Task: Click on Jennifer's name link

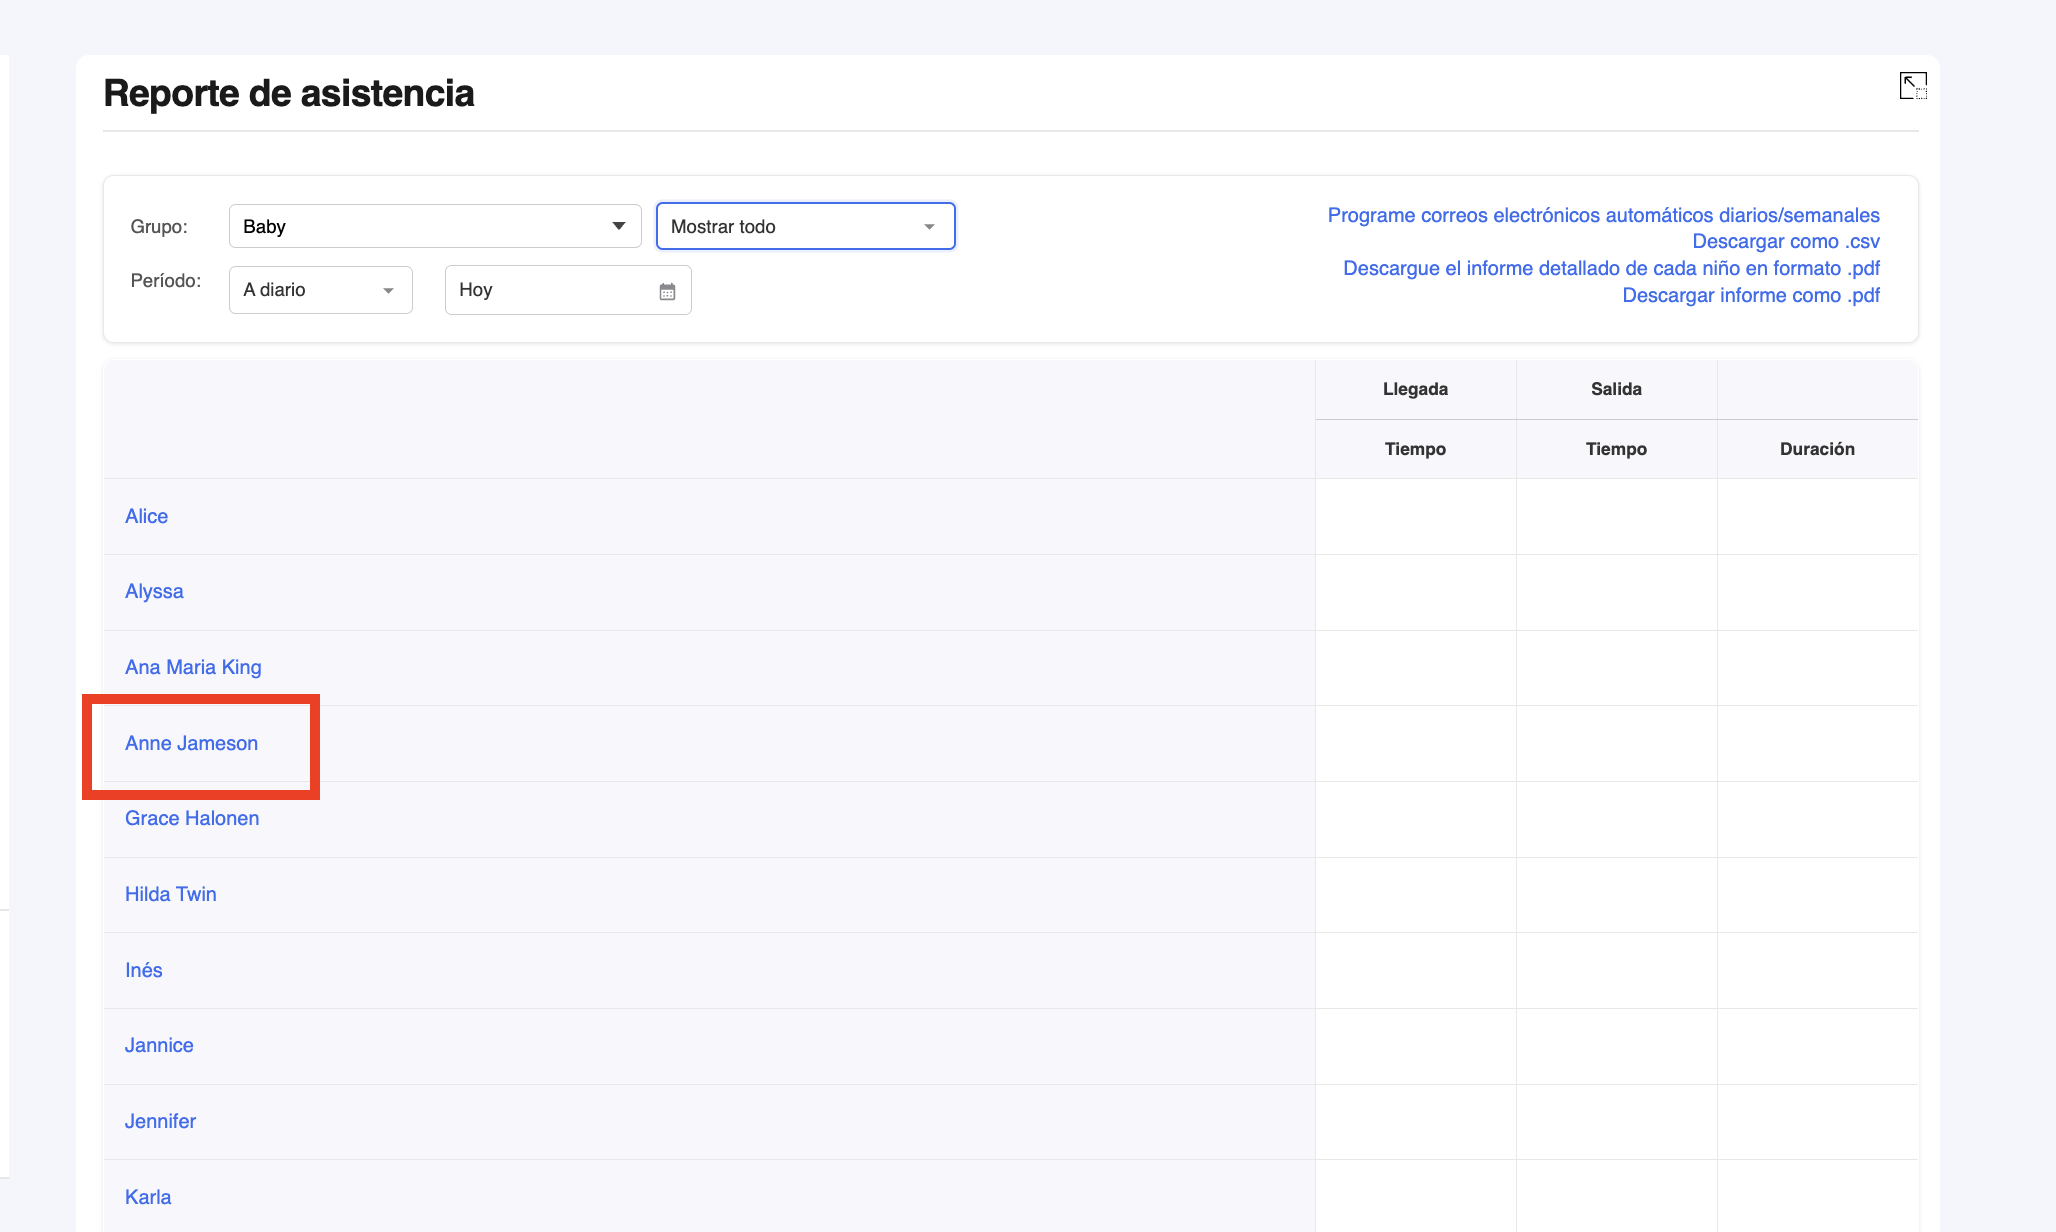Action: (x=160, y=1121)
